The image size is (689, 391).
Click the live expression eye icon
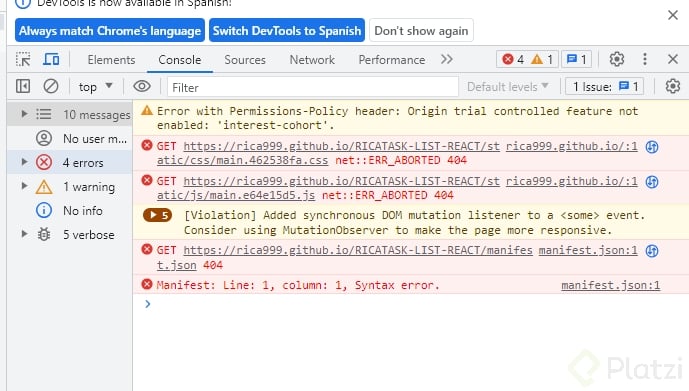[141, 86]
